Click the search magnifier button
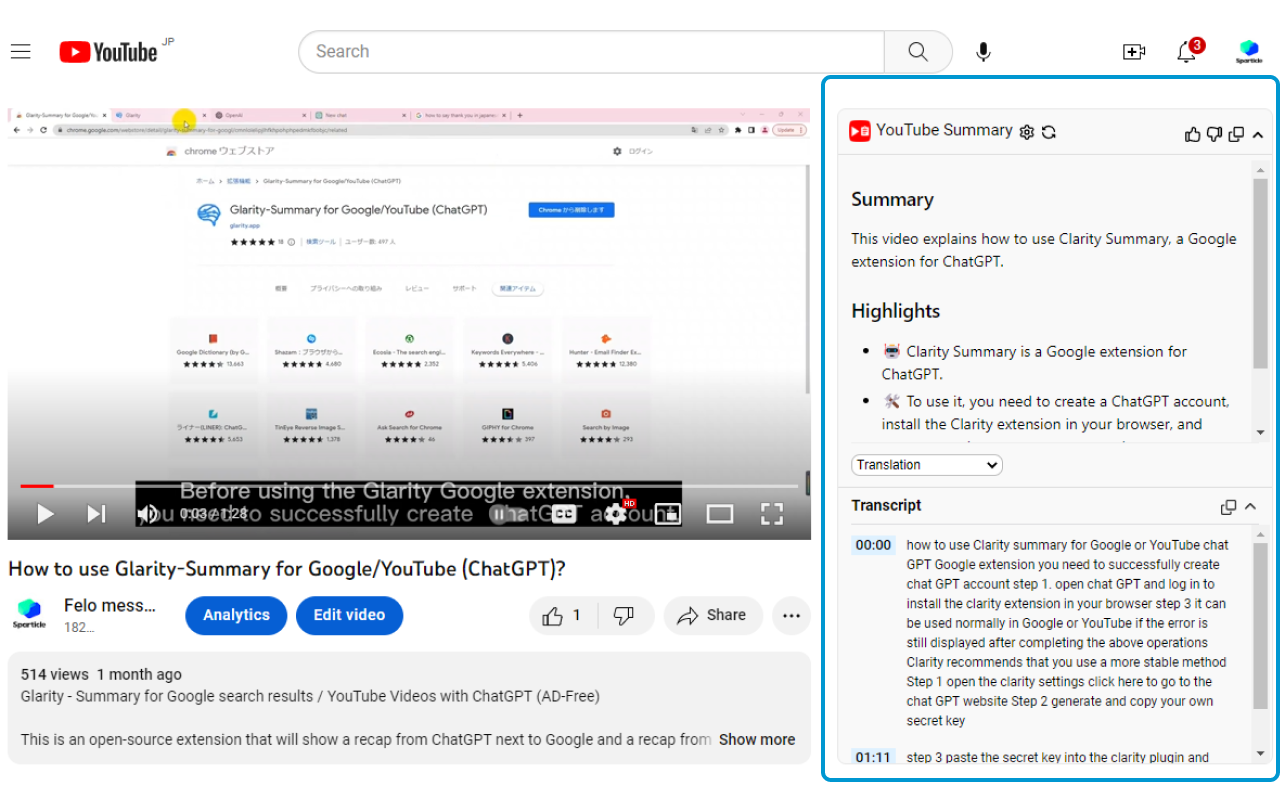 [x=918, y=52]
